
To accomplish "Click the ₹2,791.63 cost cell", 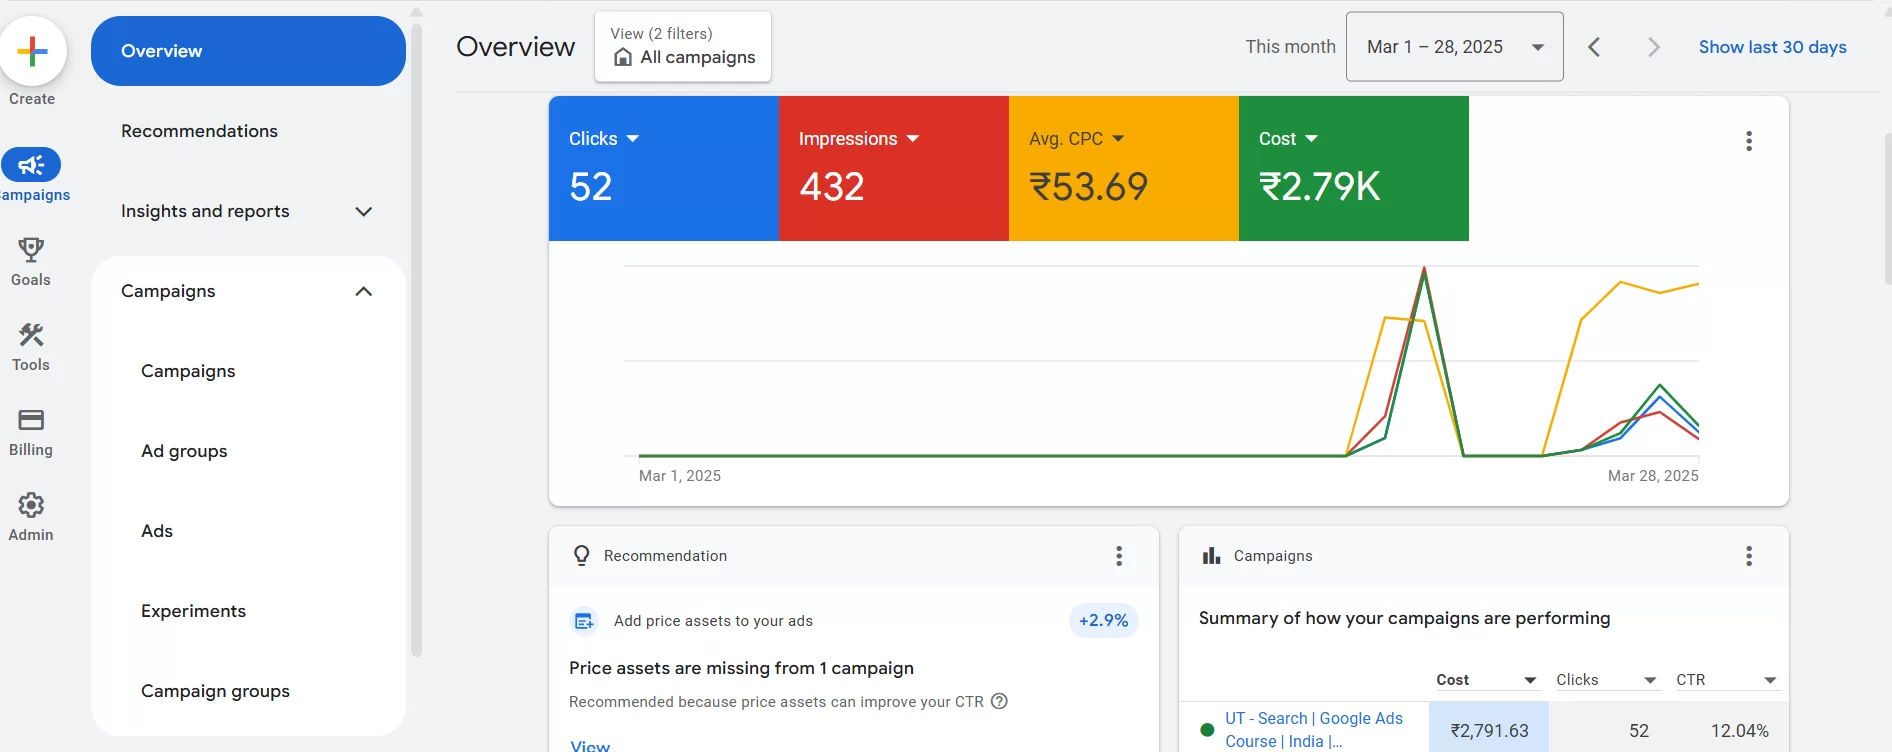I will click(1489, 731).
